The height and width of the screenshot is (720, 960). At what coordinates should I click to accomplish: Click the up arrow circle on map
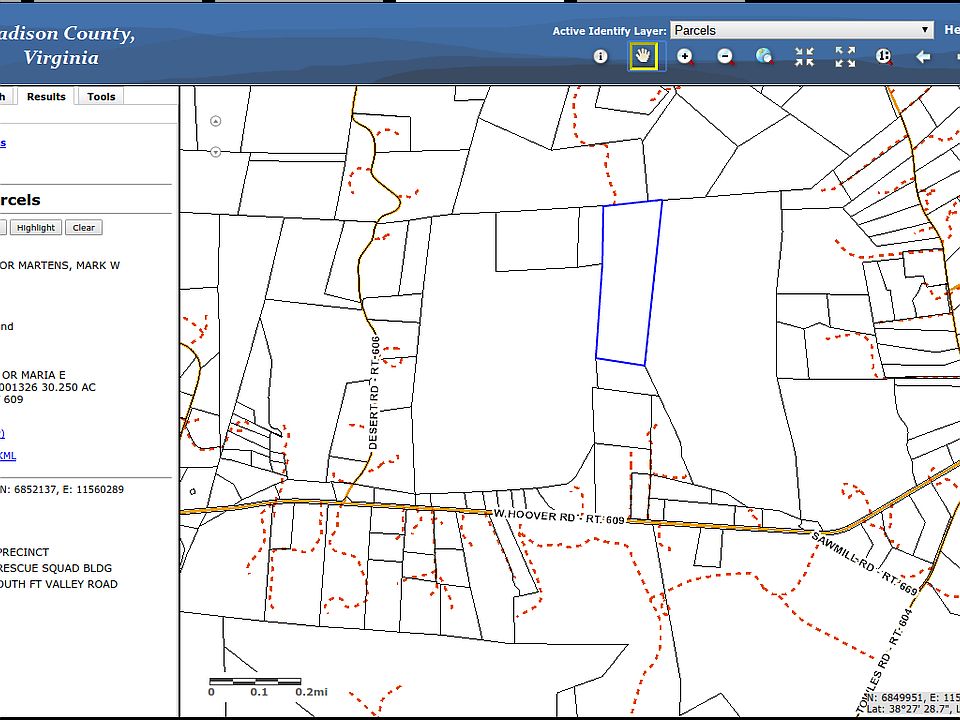(x=216, y=121)
